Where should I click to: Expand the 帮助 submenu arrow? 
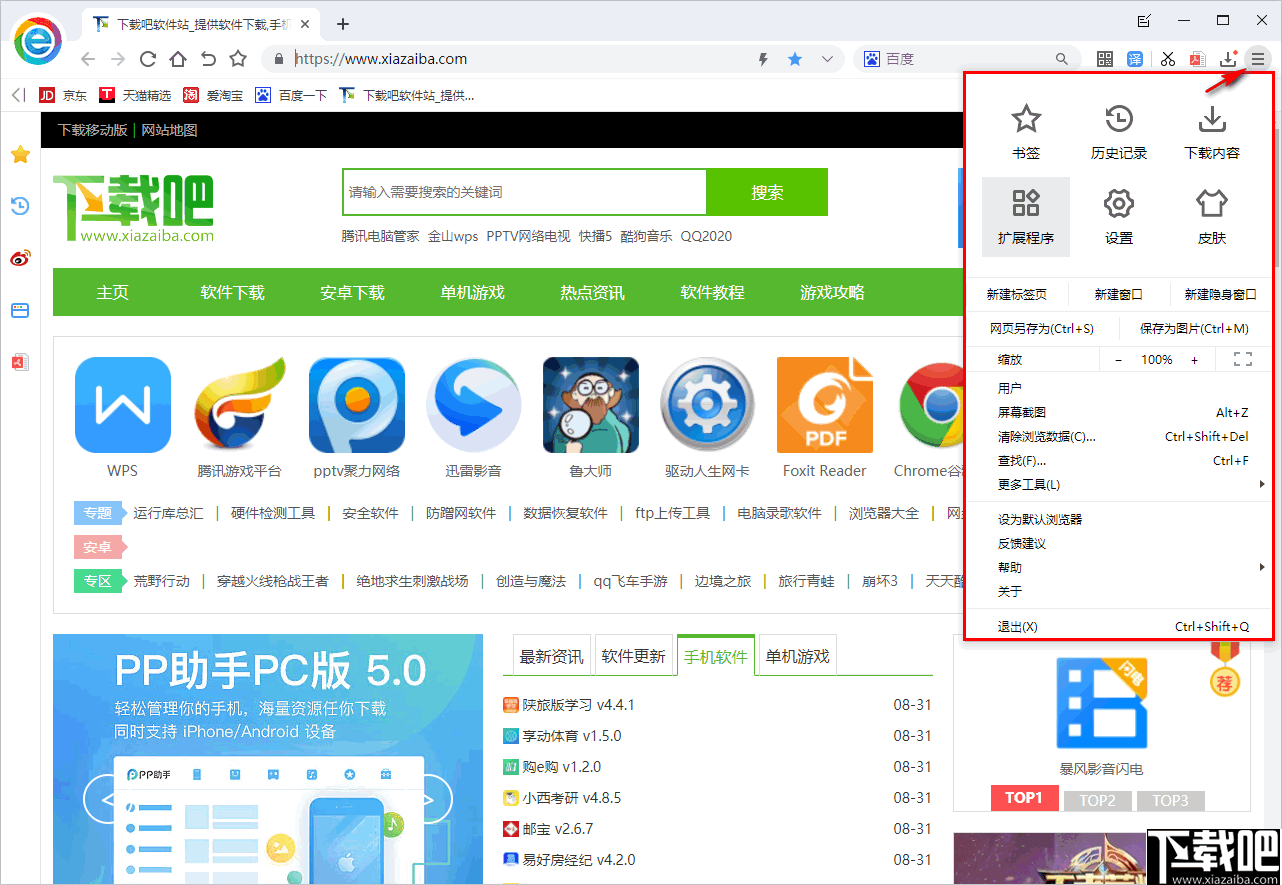(x=1262, y=567)
